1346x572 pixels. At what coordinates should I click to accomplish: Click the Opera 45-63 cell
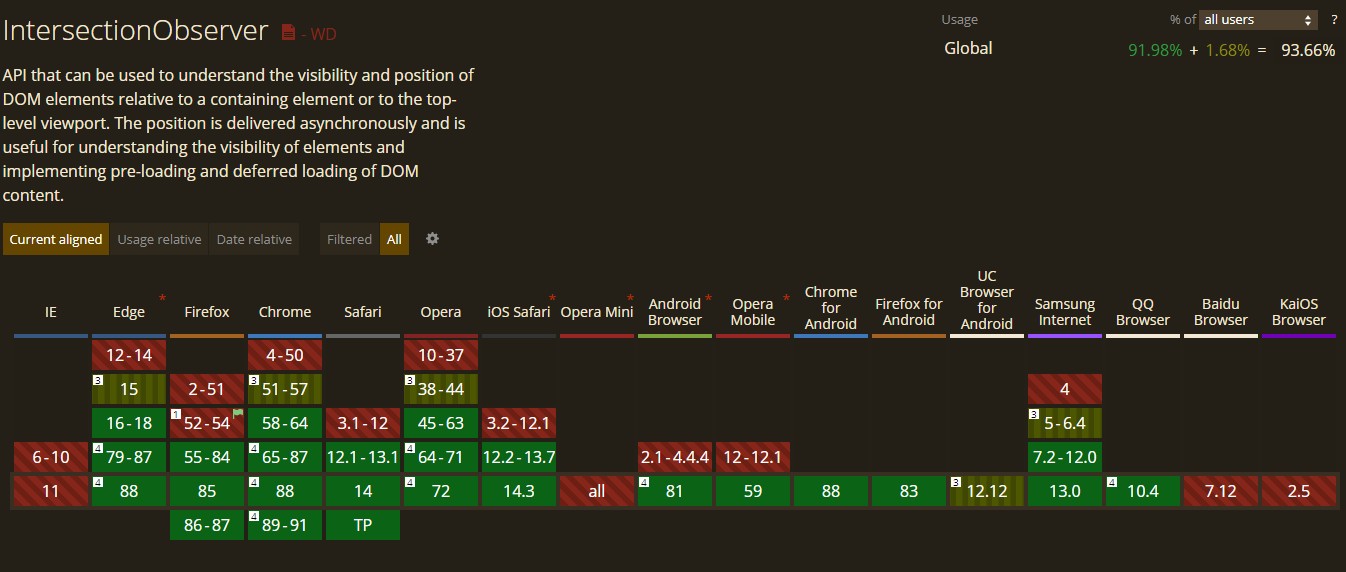pyautogui.click(x=441, y=423)
